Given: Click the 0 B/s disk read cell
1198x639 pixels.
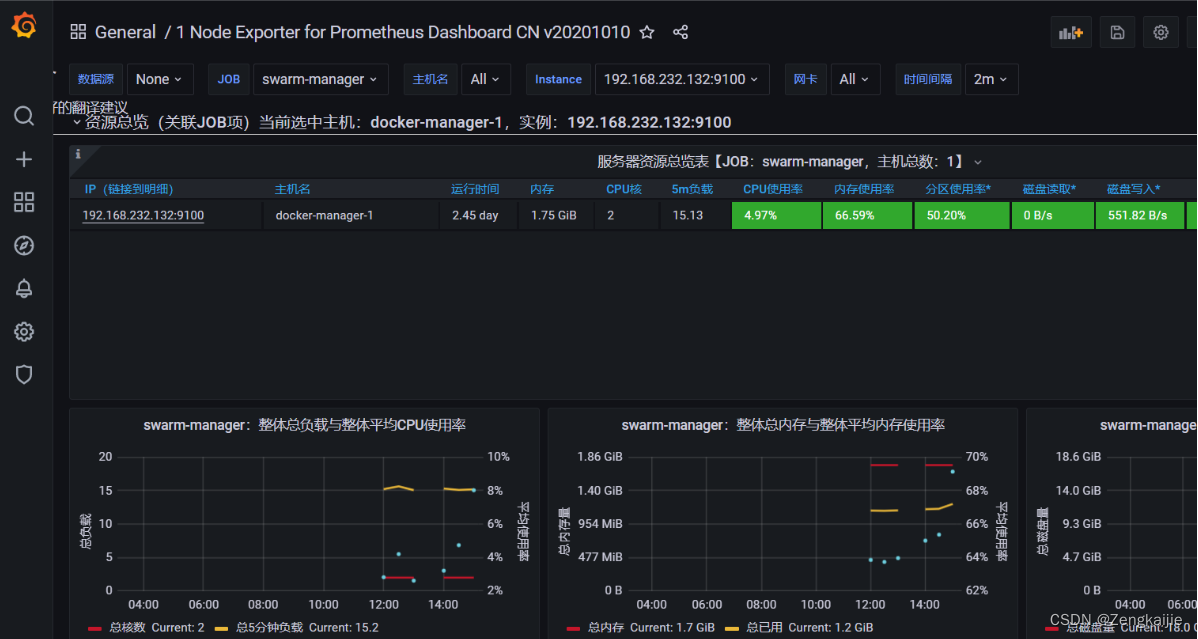Looking at the screenshot, I should coord(1052,216).
